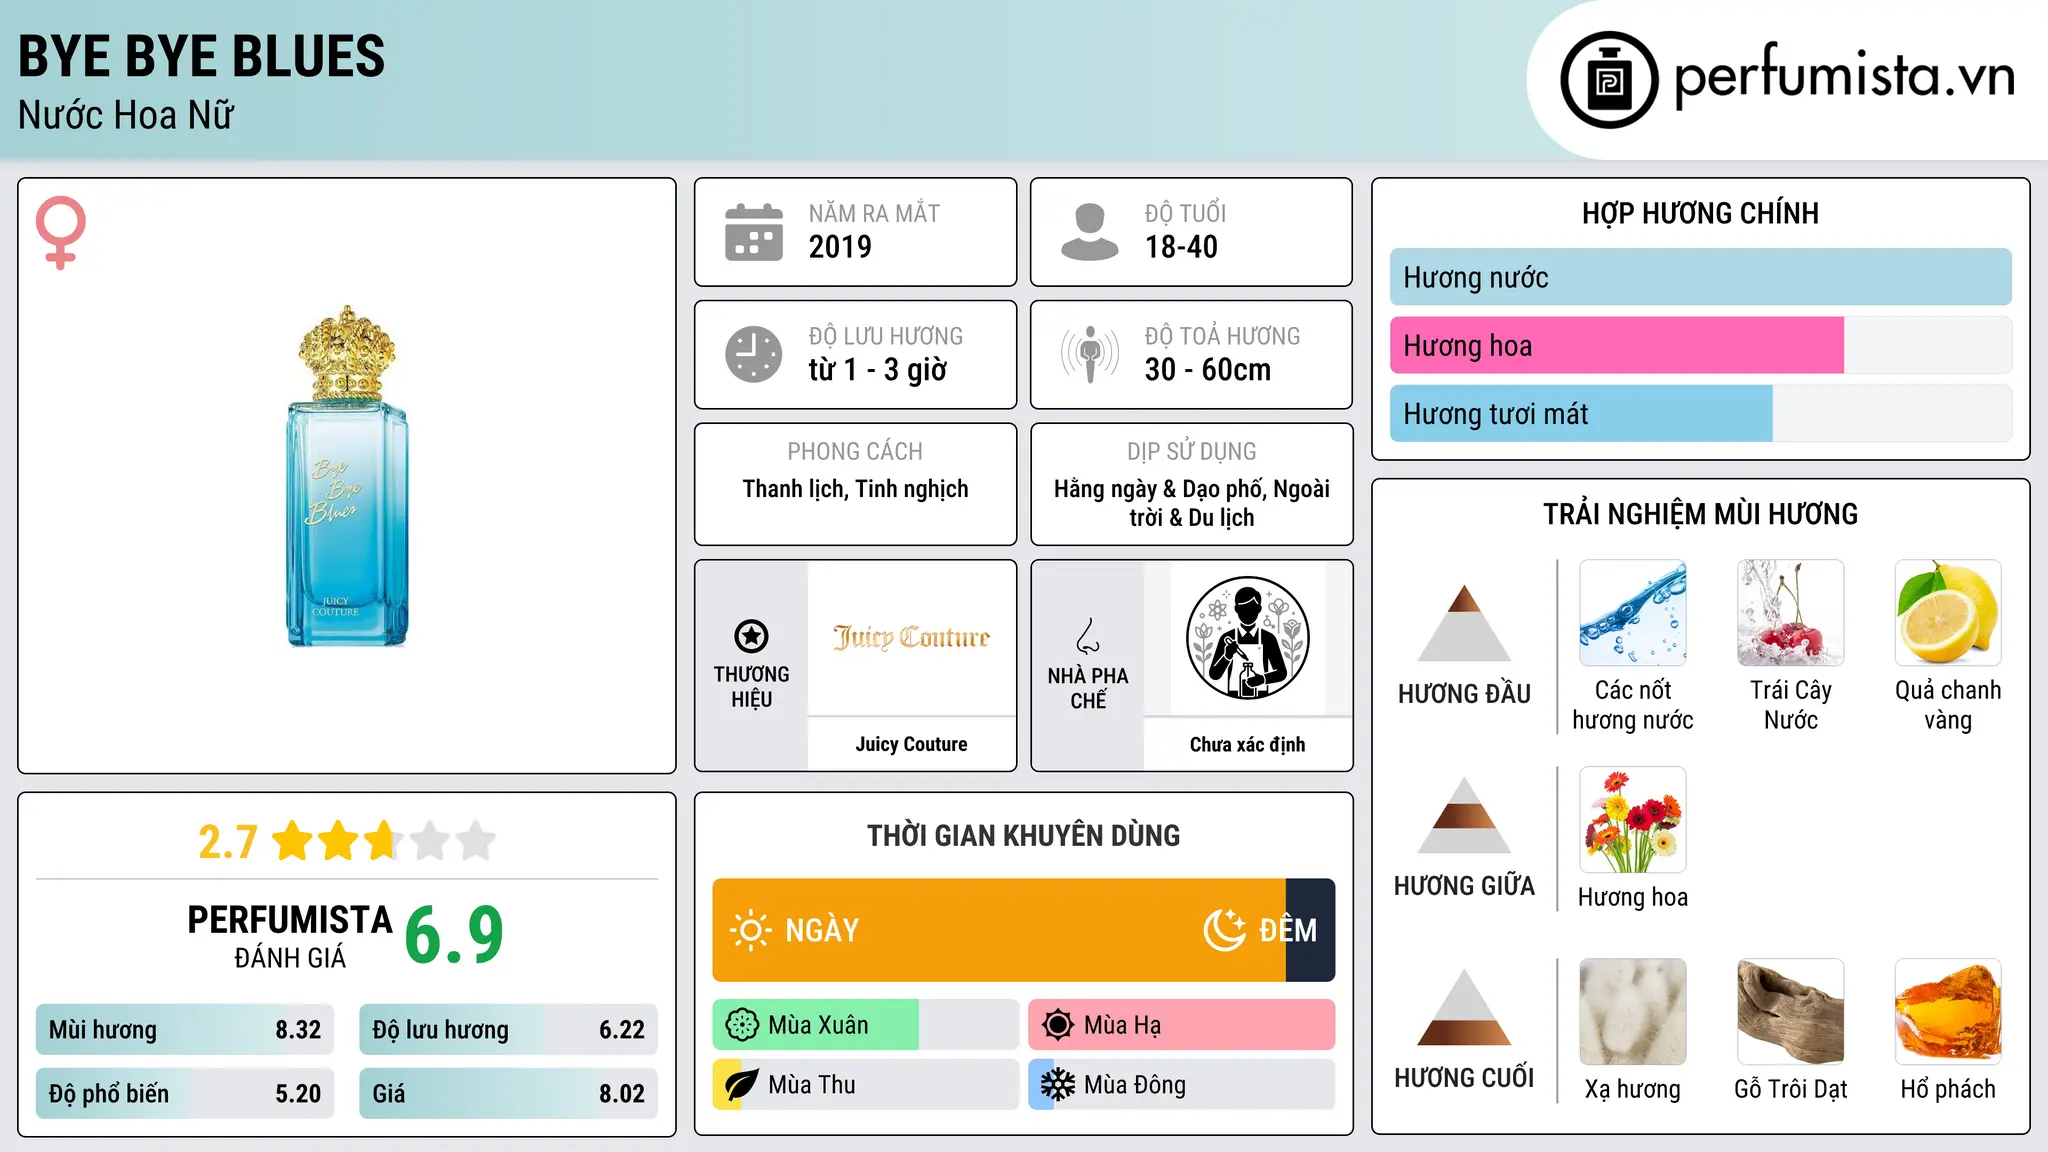Click the Độ lưu hương 6.22 score bar
The height and width of the screenshot is (1152, 2048).
tap(508, 1030)
